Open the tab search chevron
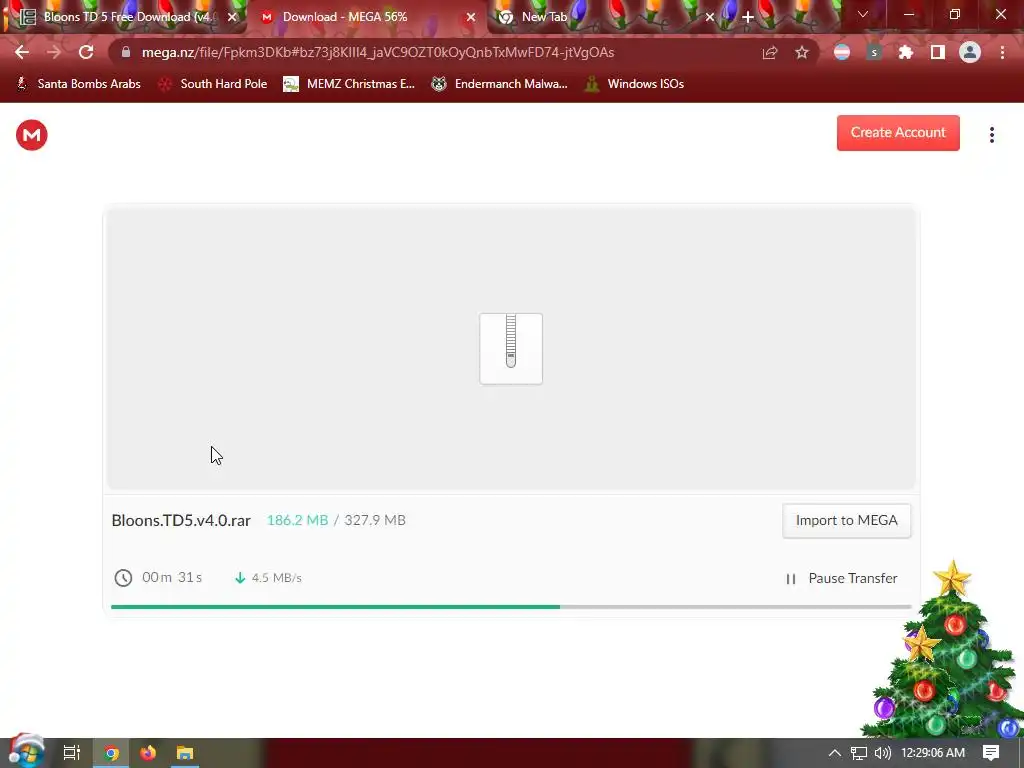Viewport: 1024px width, 768px height. point(863,14)
